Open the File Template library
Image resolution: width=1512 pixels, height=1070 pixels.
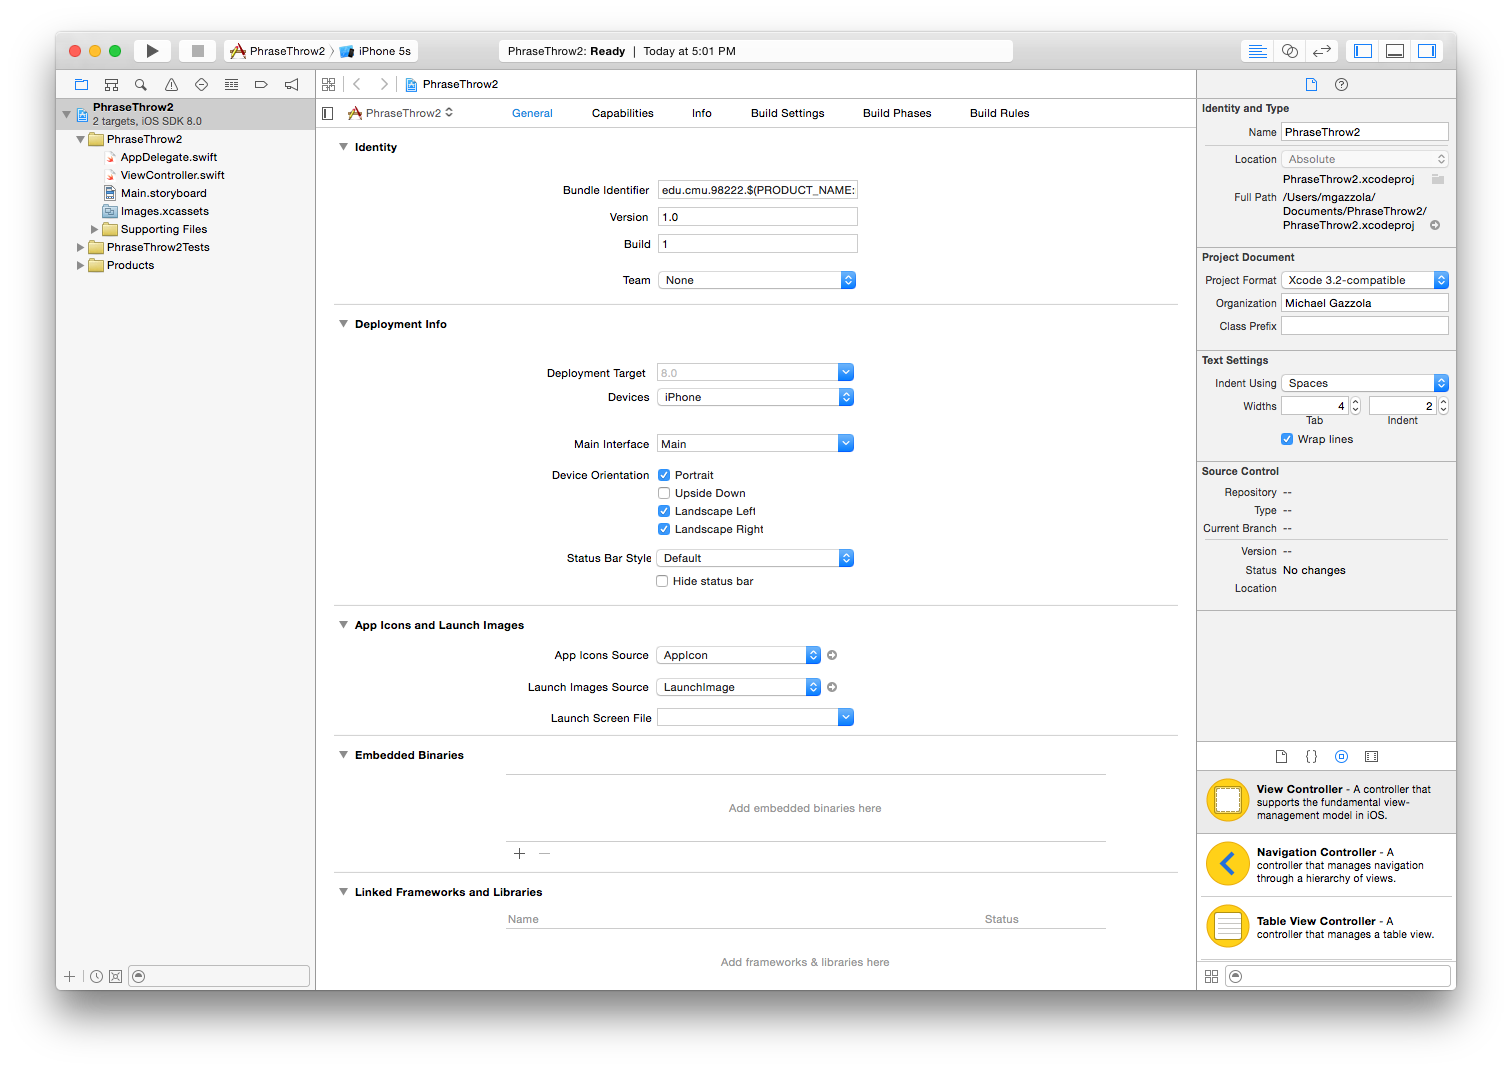(1281, 757)
